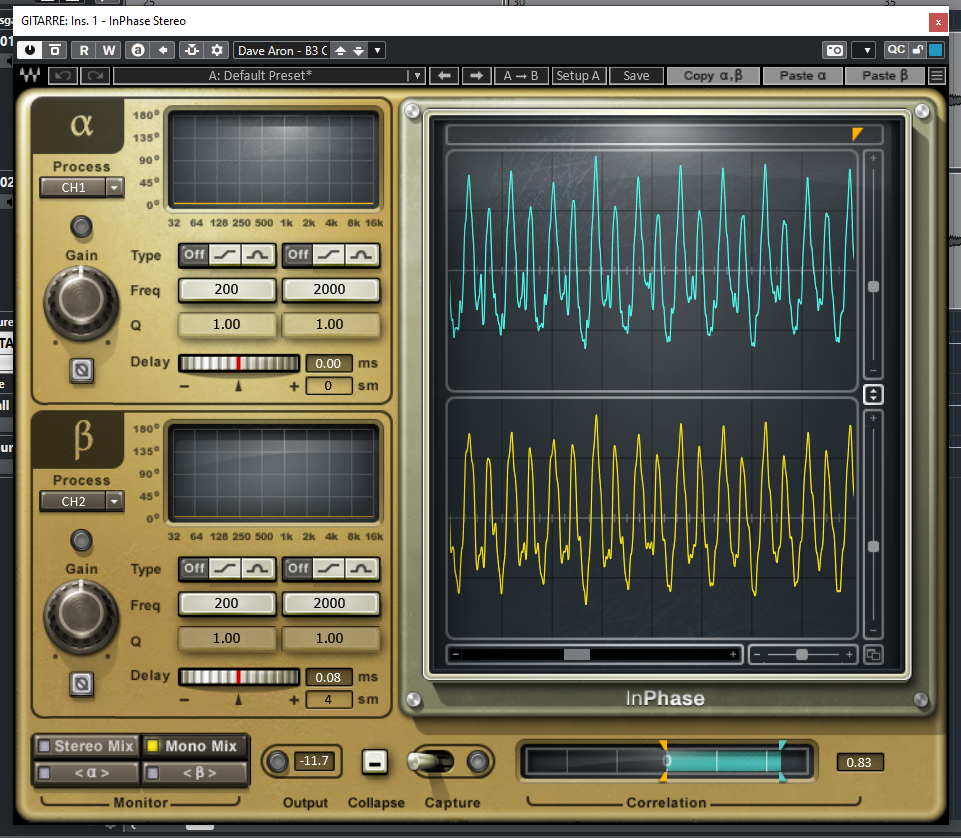
Task: Click the waveform horizontal zoom slider
Action: pos(802,655)
